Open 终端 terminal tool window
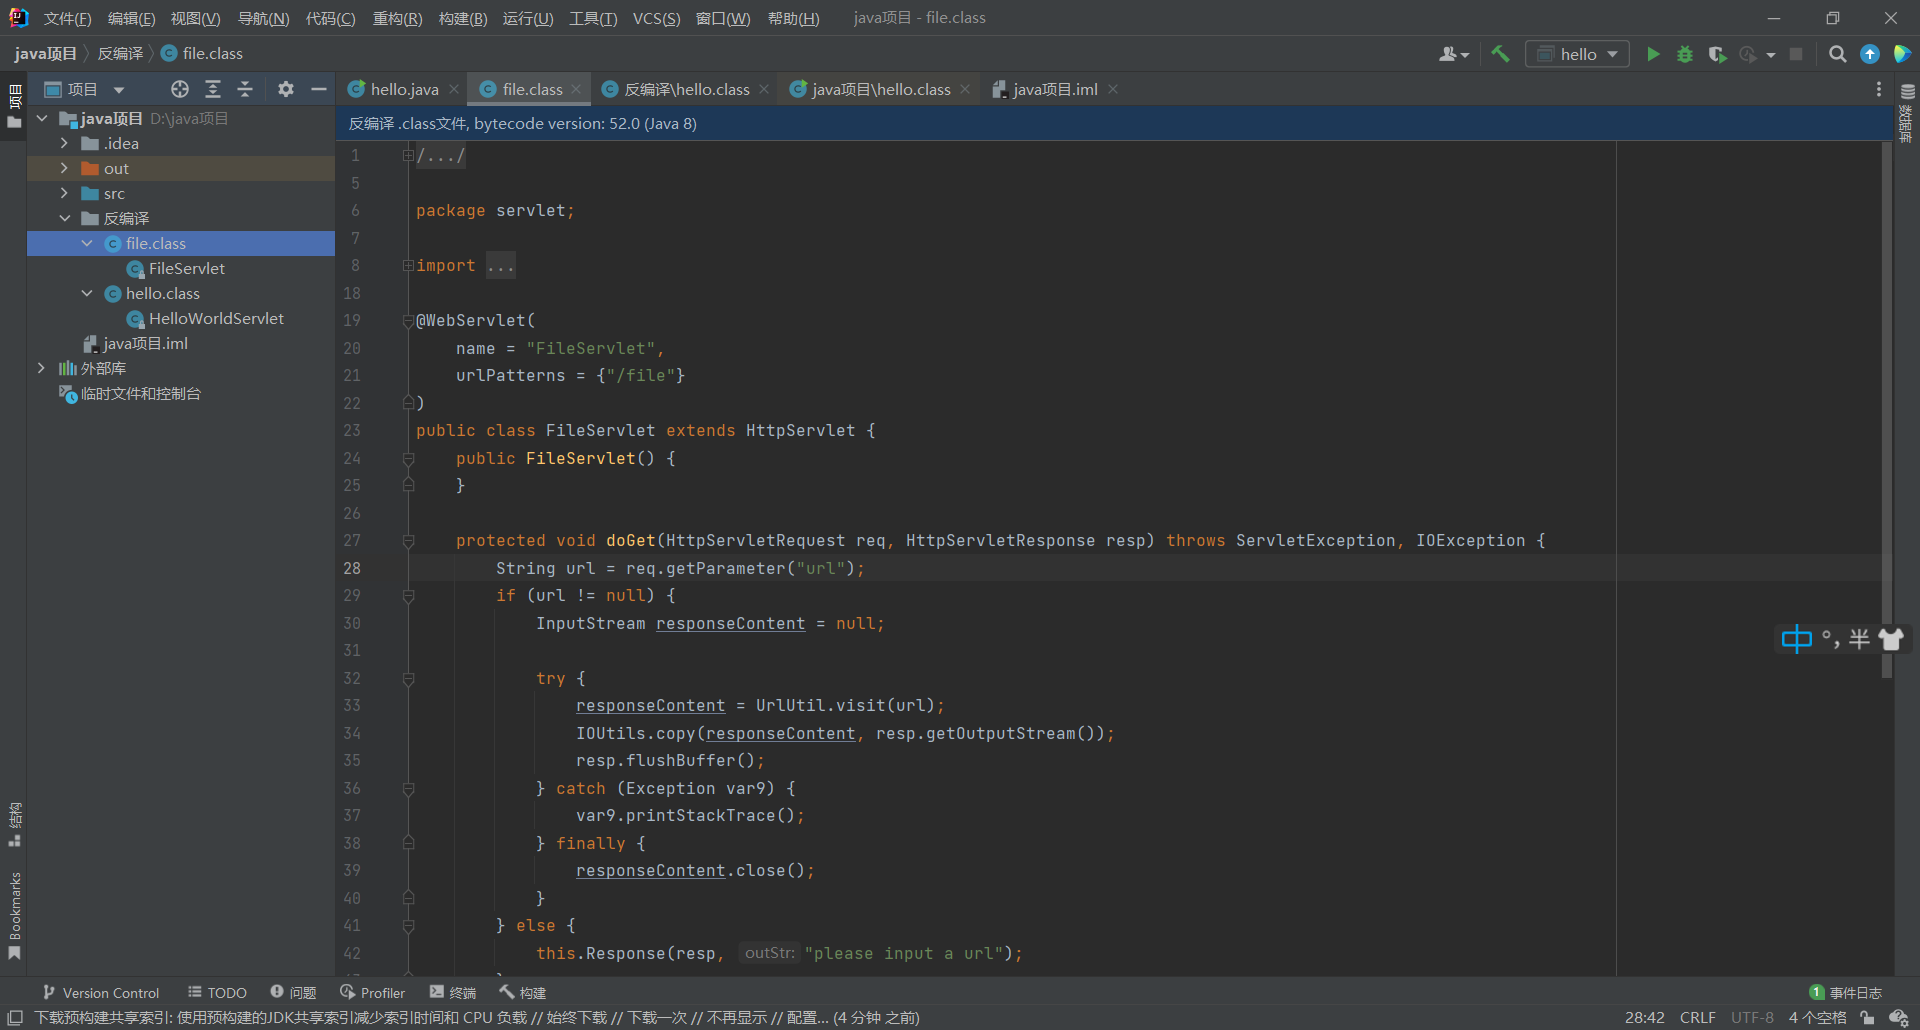1920x1030 pixels. point(453,992)
